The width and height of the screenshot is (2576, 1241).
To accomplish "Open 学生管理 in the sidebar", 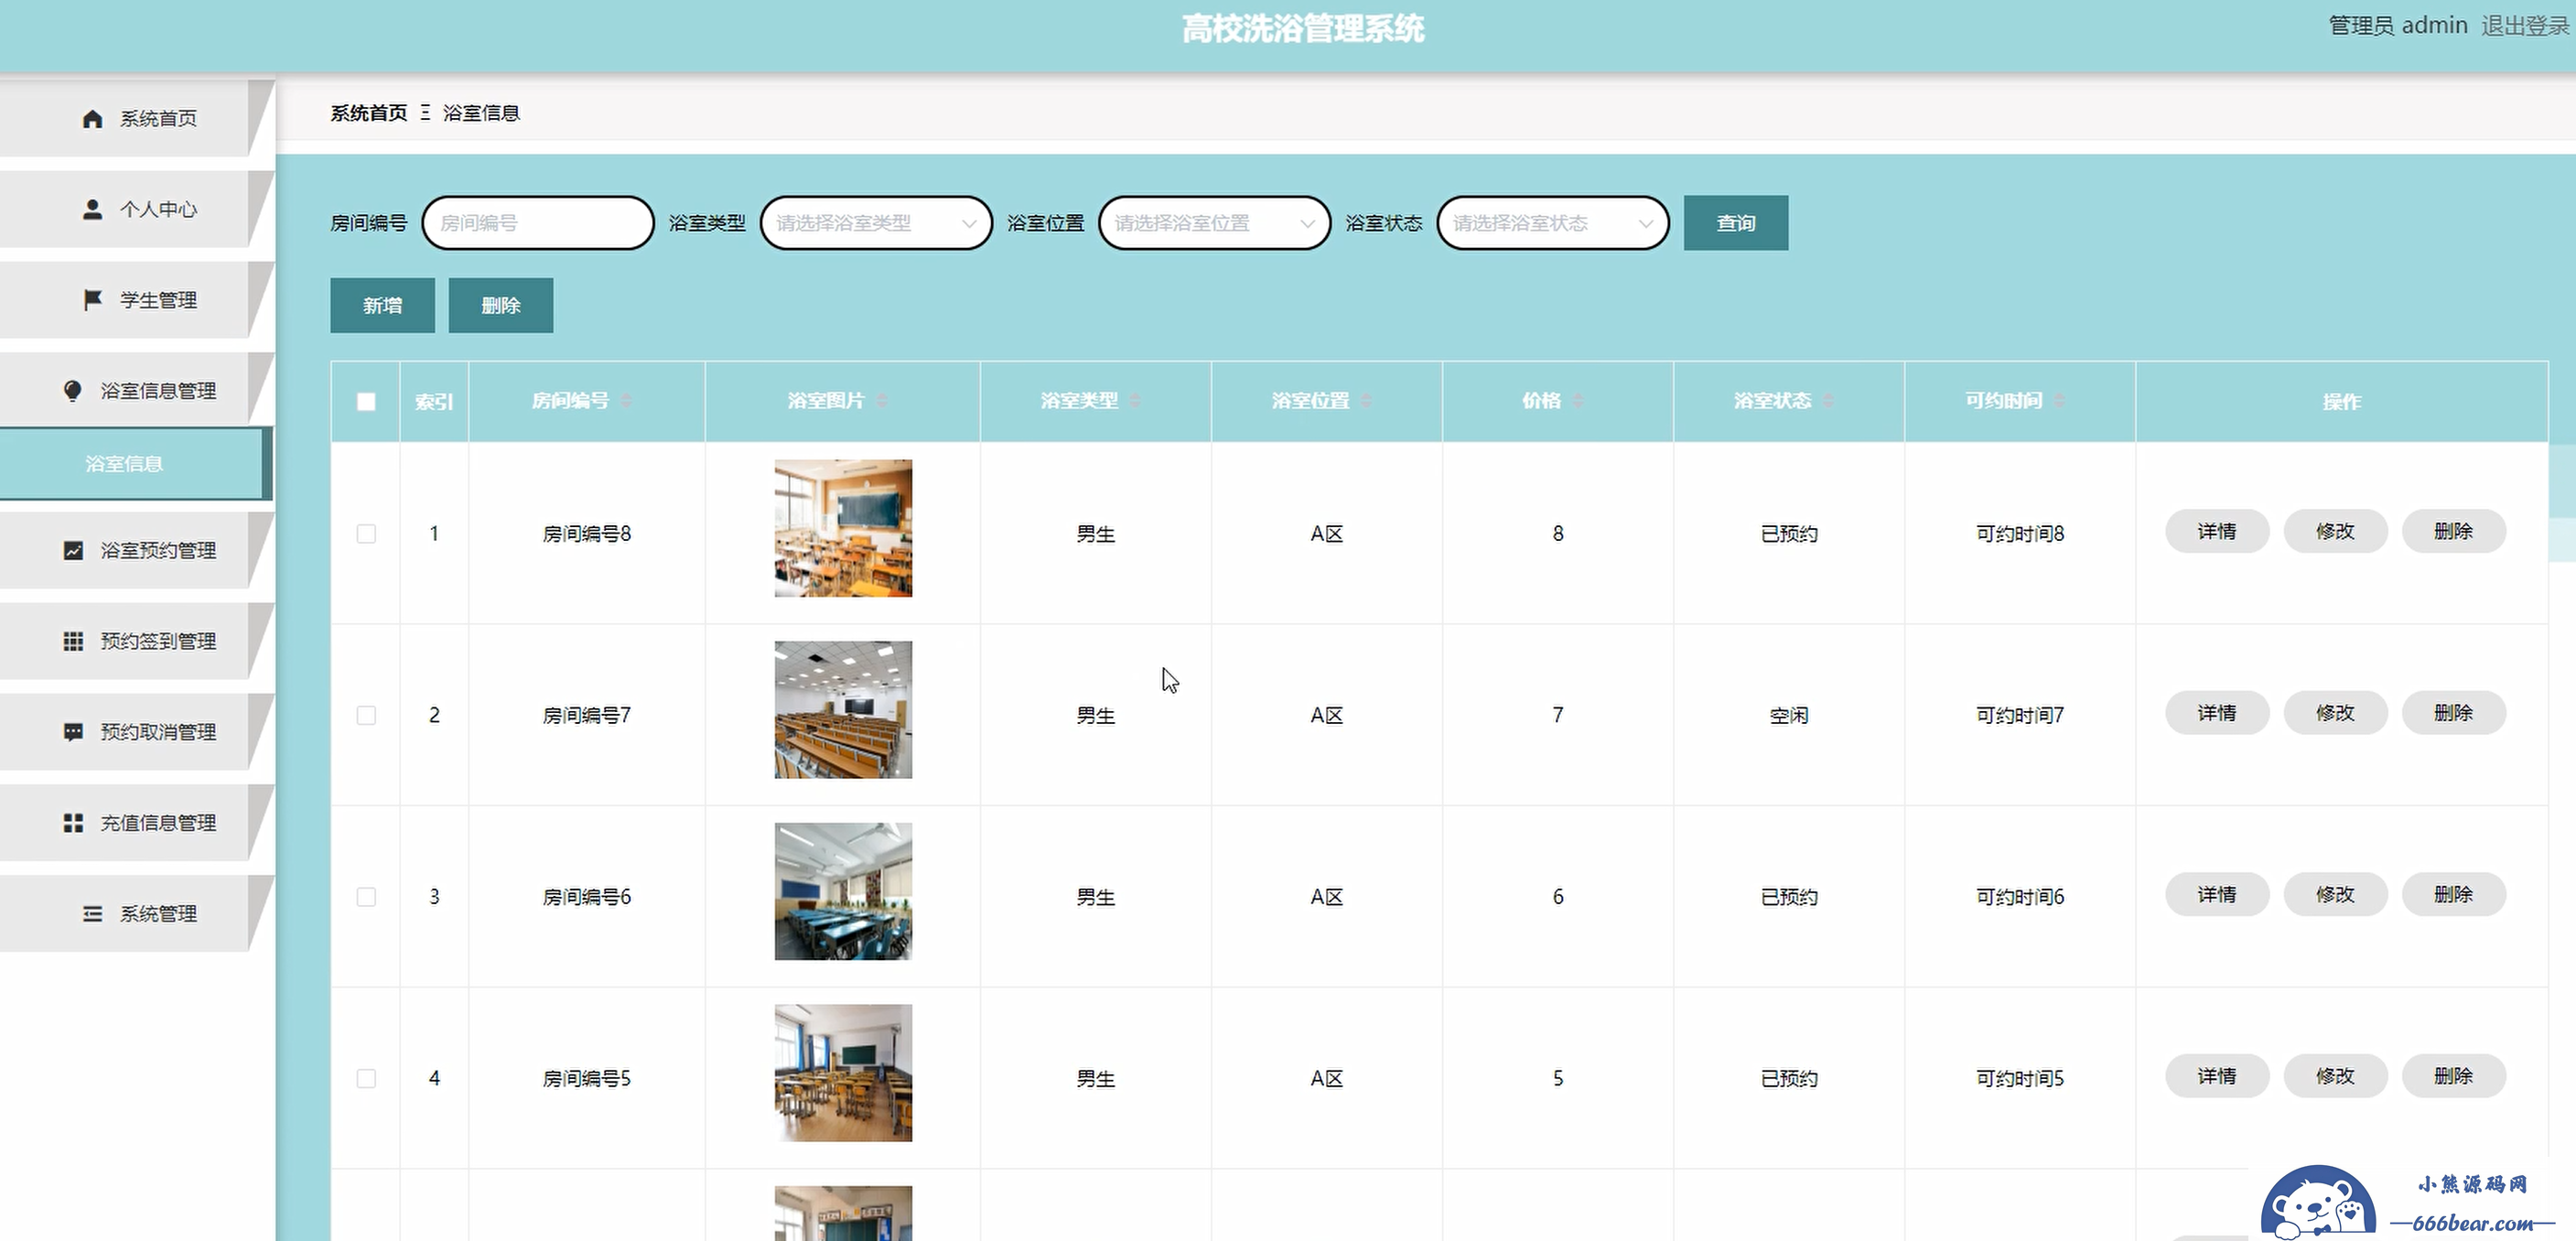I will 137,300.
